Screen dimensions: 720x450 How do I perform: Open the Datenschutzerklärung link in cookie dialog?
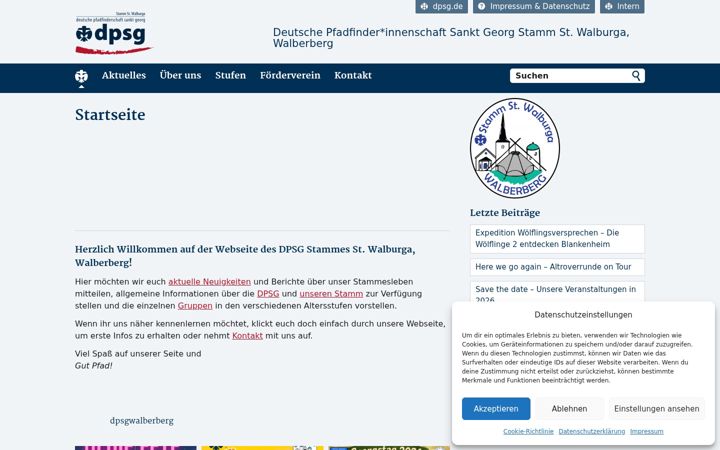click(x=592, y=431)
